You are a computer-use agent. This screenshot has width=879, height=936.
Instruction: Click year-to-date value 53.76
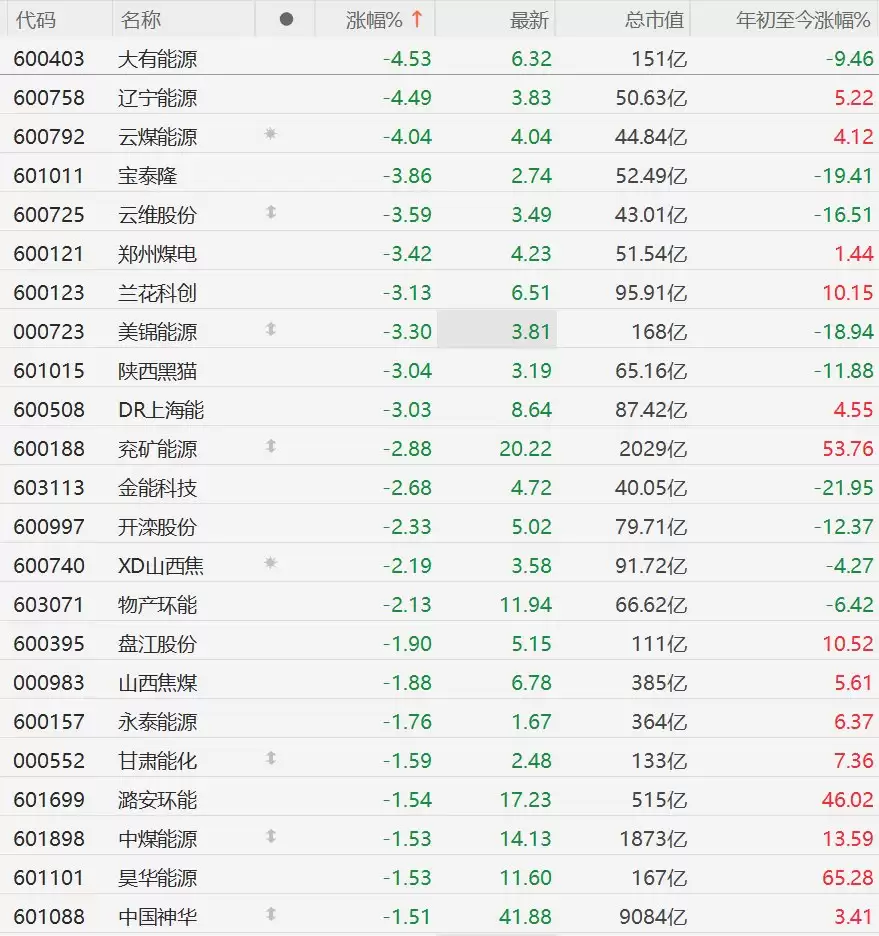tap(847, 449)
